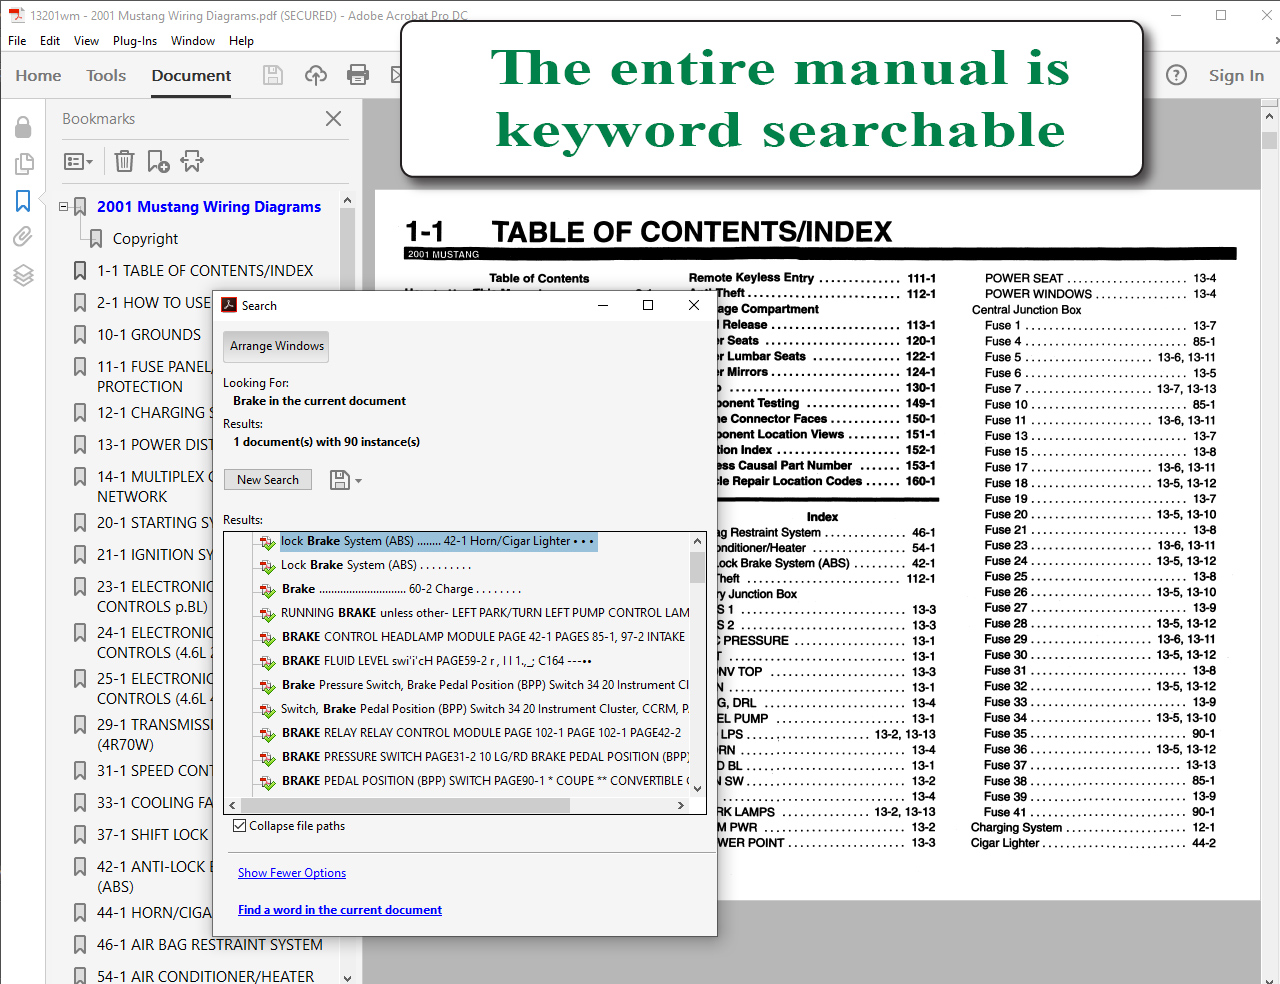This screenshot has width=1280, height=984.
Task: Click PDF icon of 'Brake Pressure Switch' result
Action: coord(267,686)
